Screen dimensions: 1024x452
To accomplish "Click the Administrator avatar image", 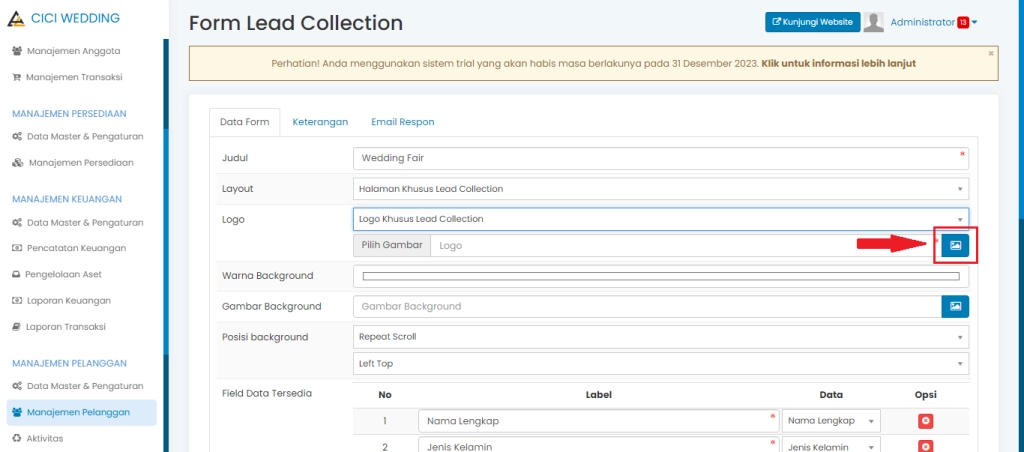I will [873, 22].
